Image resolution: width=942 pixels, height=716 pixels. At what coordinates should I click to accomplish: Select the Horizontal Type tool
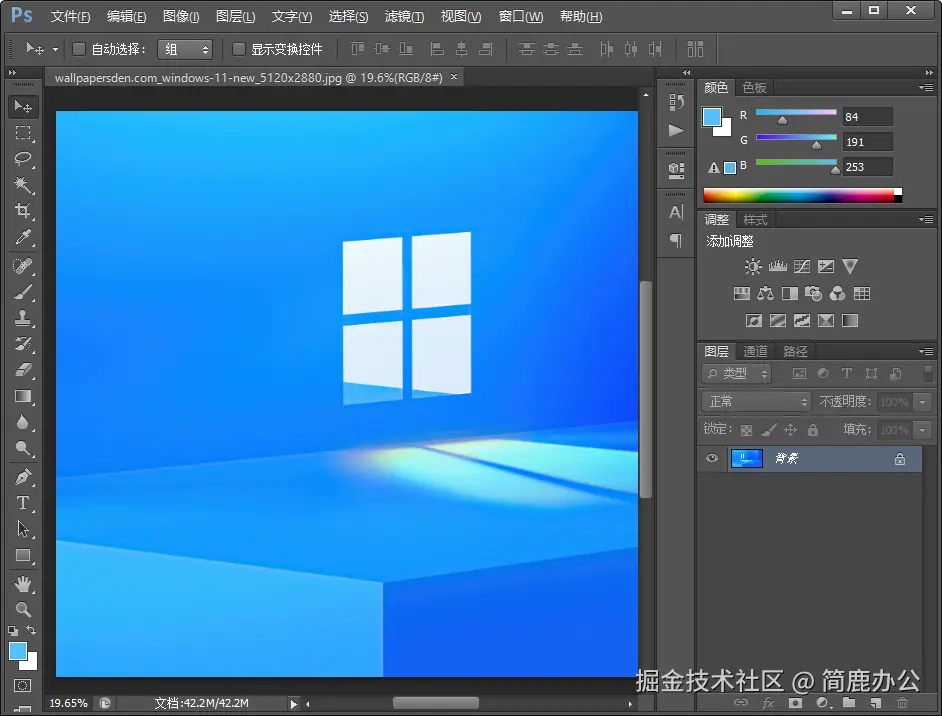pyautogui.click(x=23, y=503)
